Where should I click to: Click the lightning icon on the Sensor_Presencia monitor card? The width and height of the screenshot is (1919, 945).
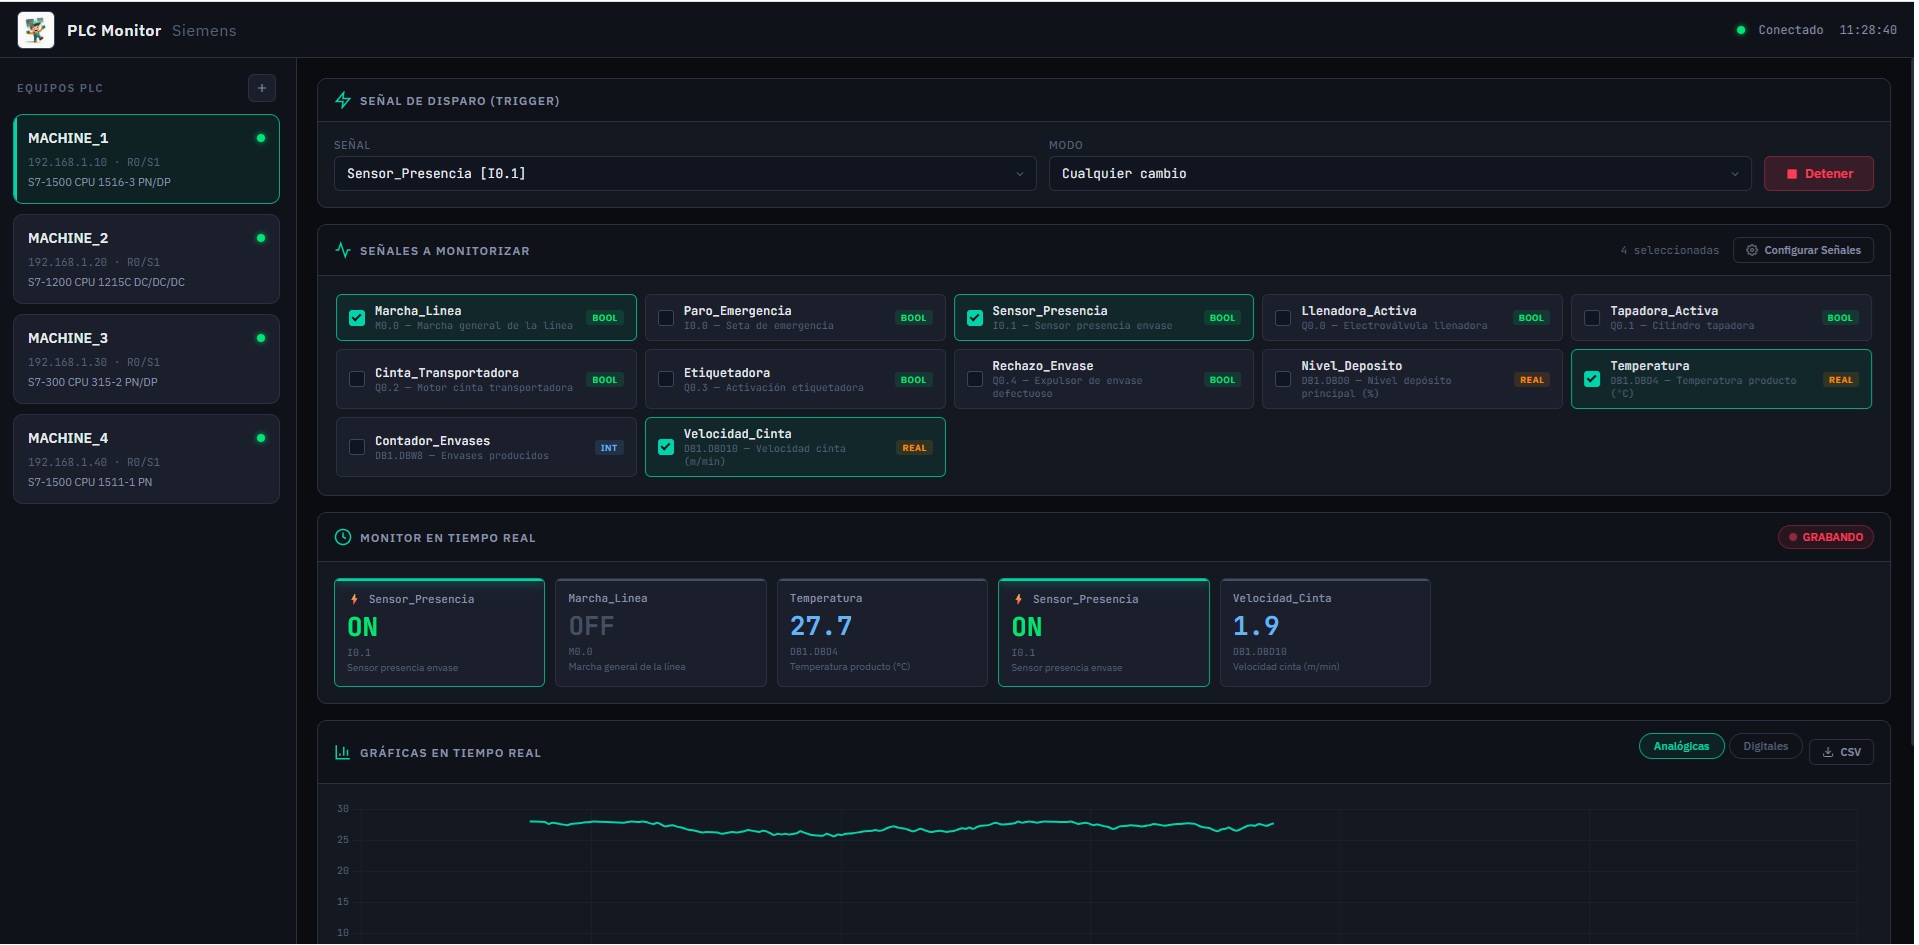pos(355,598)
